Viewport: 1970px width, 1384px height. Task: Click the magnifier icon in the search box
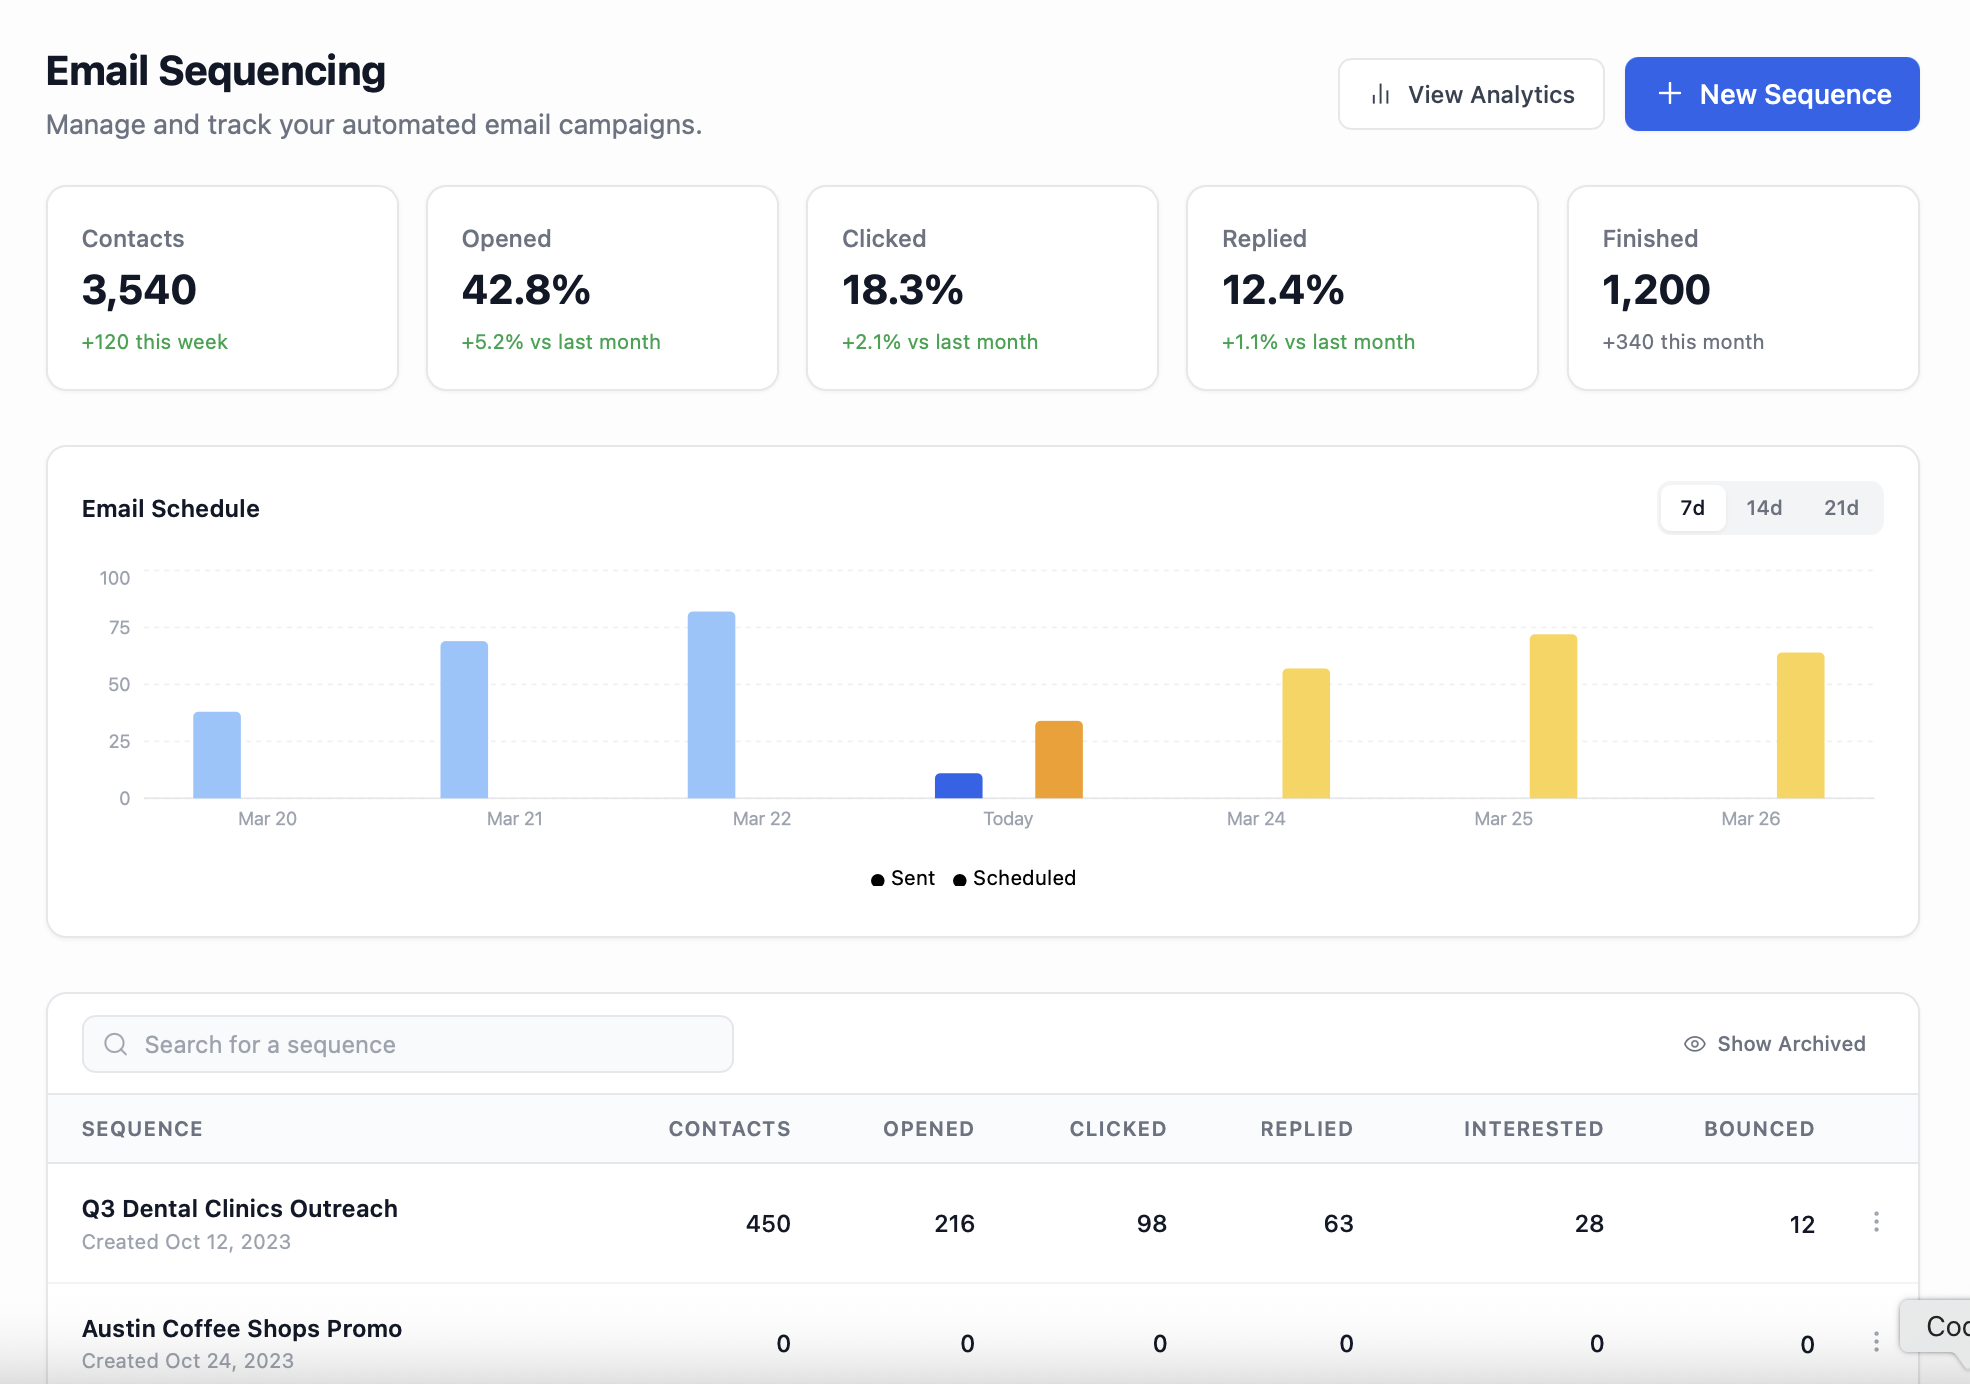[x=116, y=1044]
